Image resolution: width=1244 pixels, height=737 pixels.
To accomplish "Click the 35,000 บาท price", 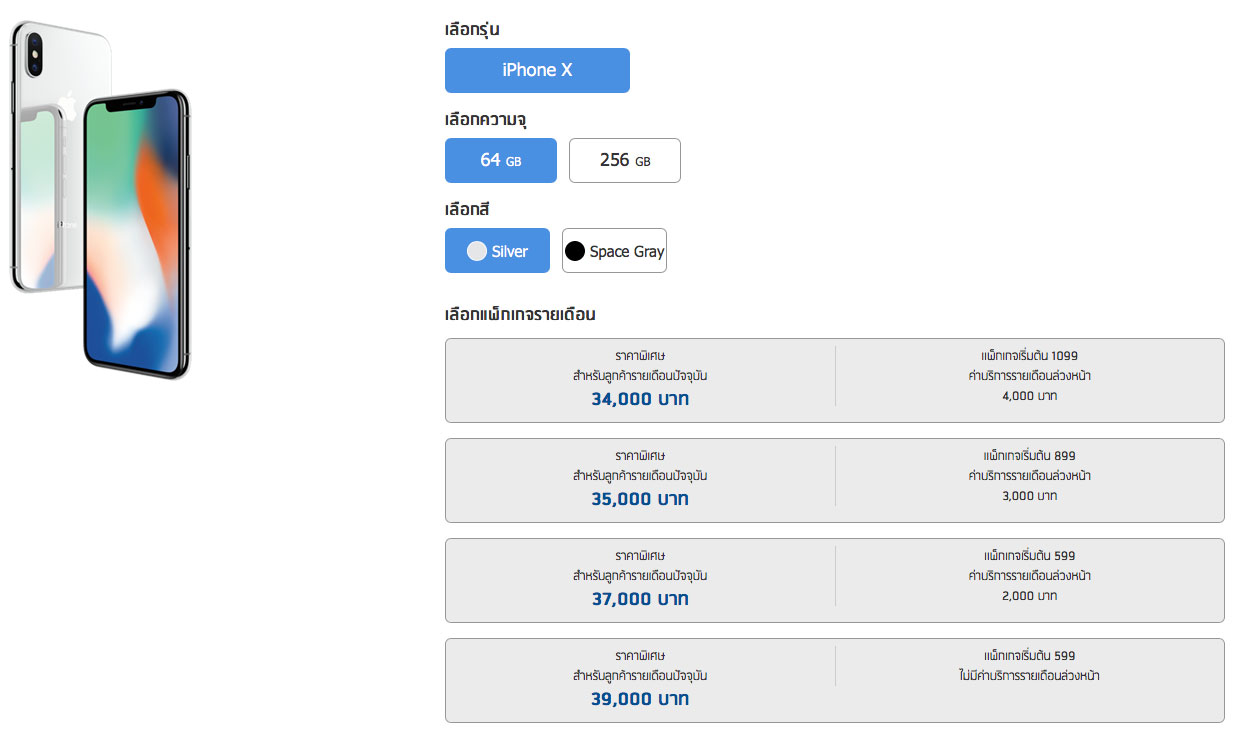I will tap(640, 499).
